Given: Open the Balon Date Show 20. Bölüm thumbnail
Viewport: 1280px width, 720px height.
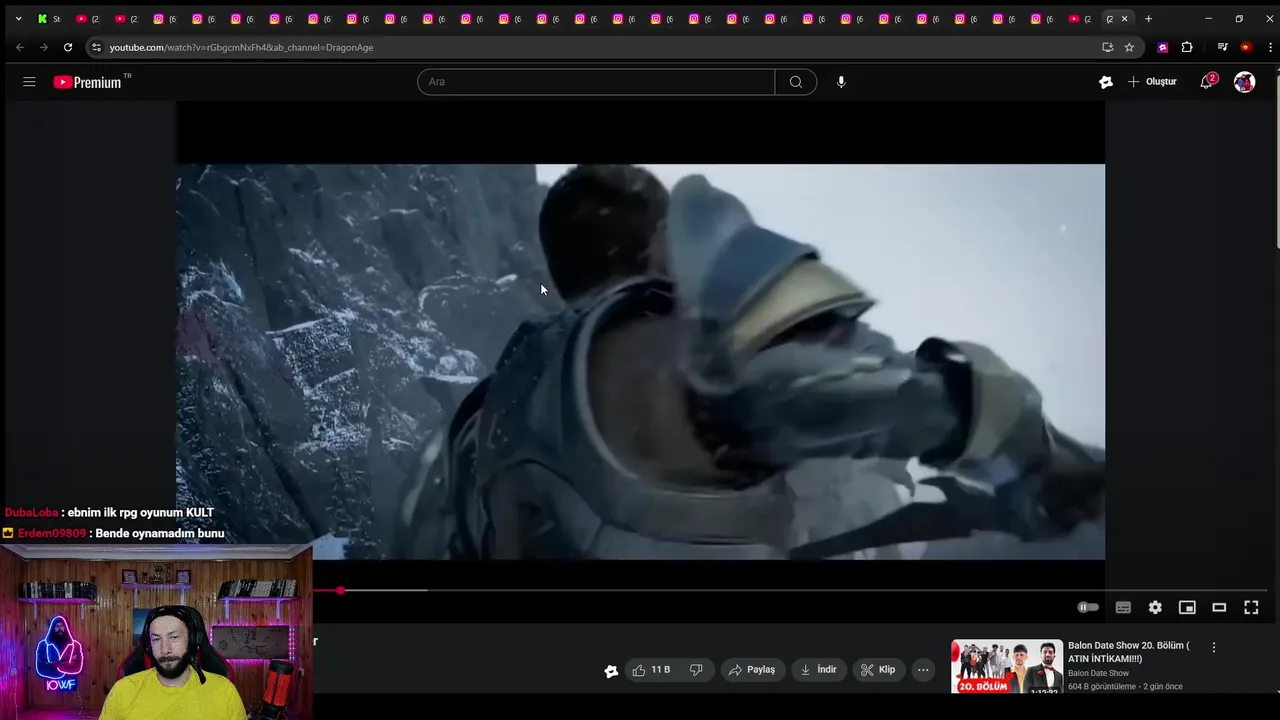Looking at the screenshot, I should click(1007, 666).
